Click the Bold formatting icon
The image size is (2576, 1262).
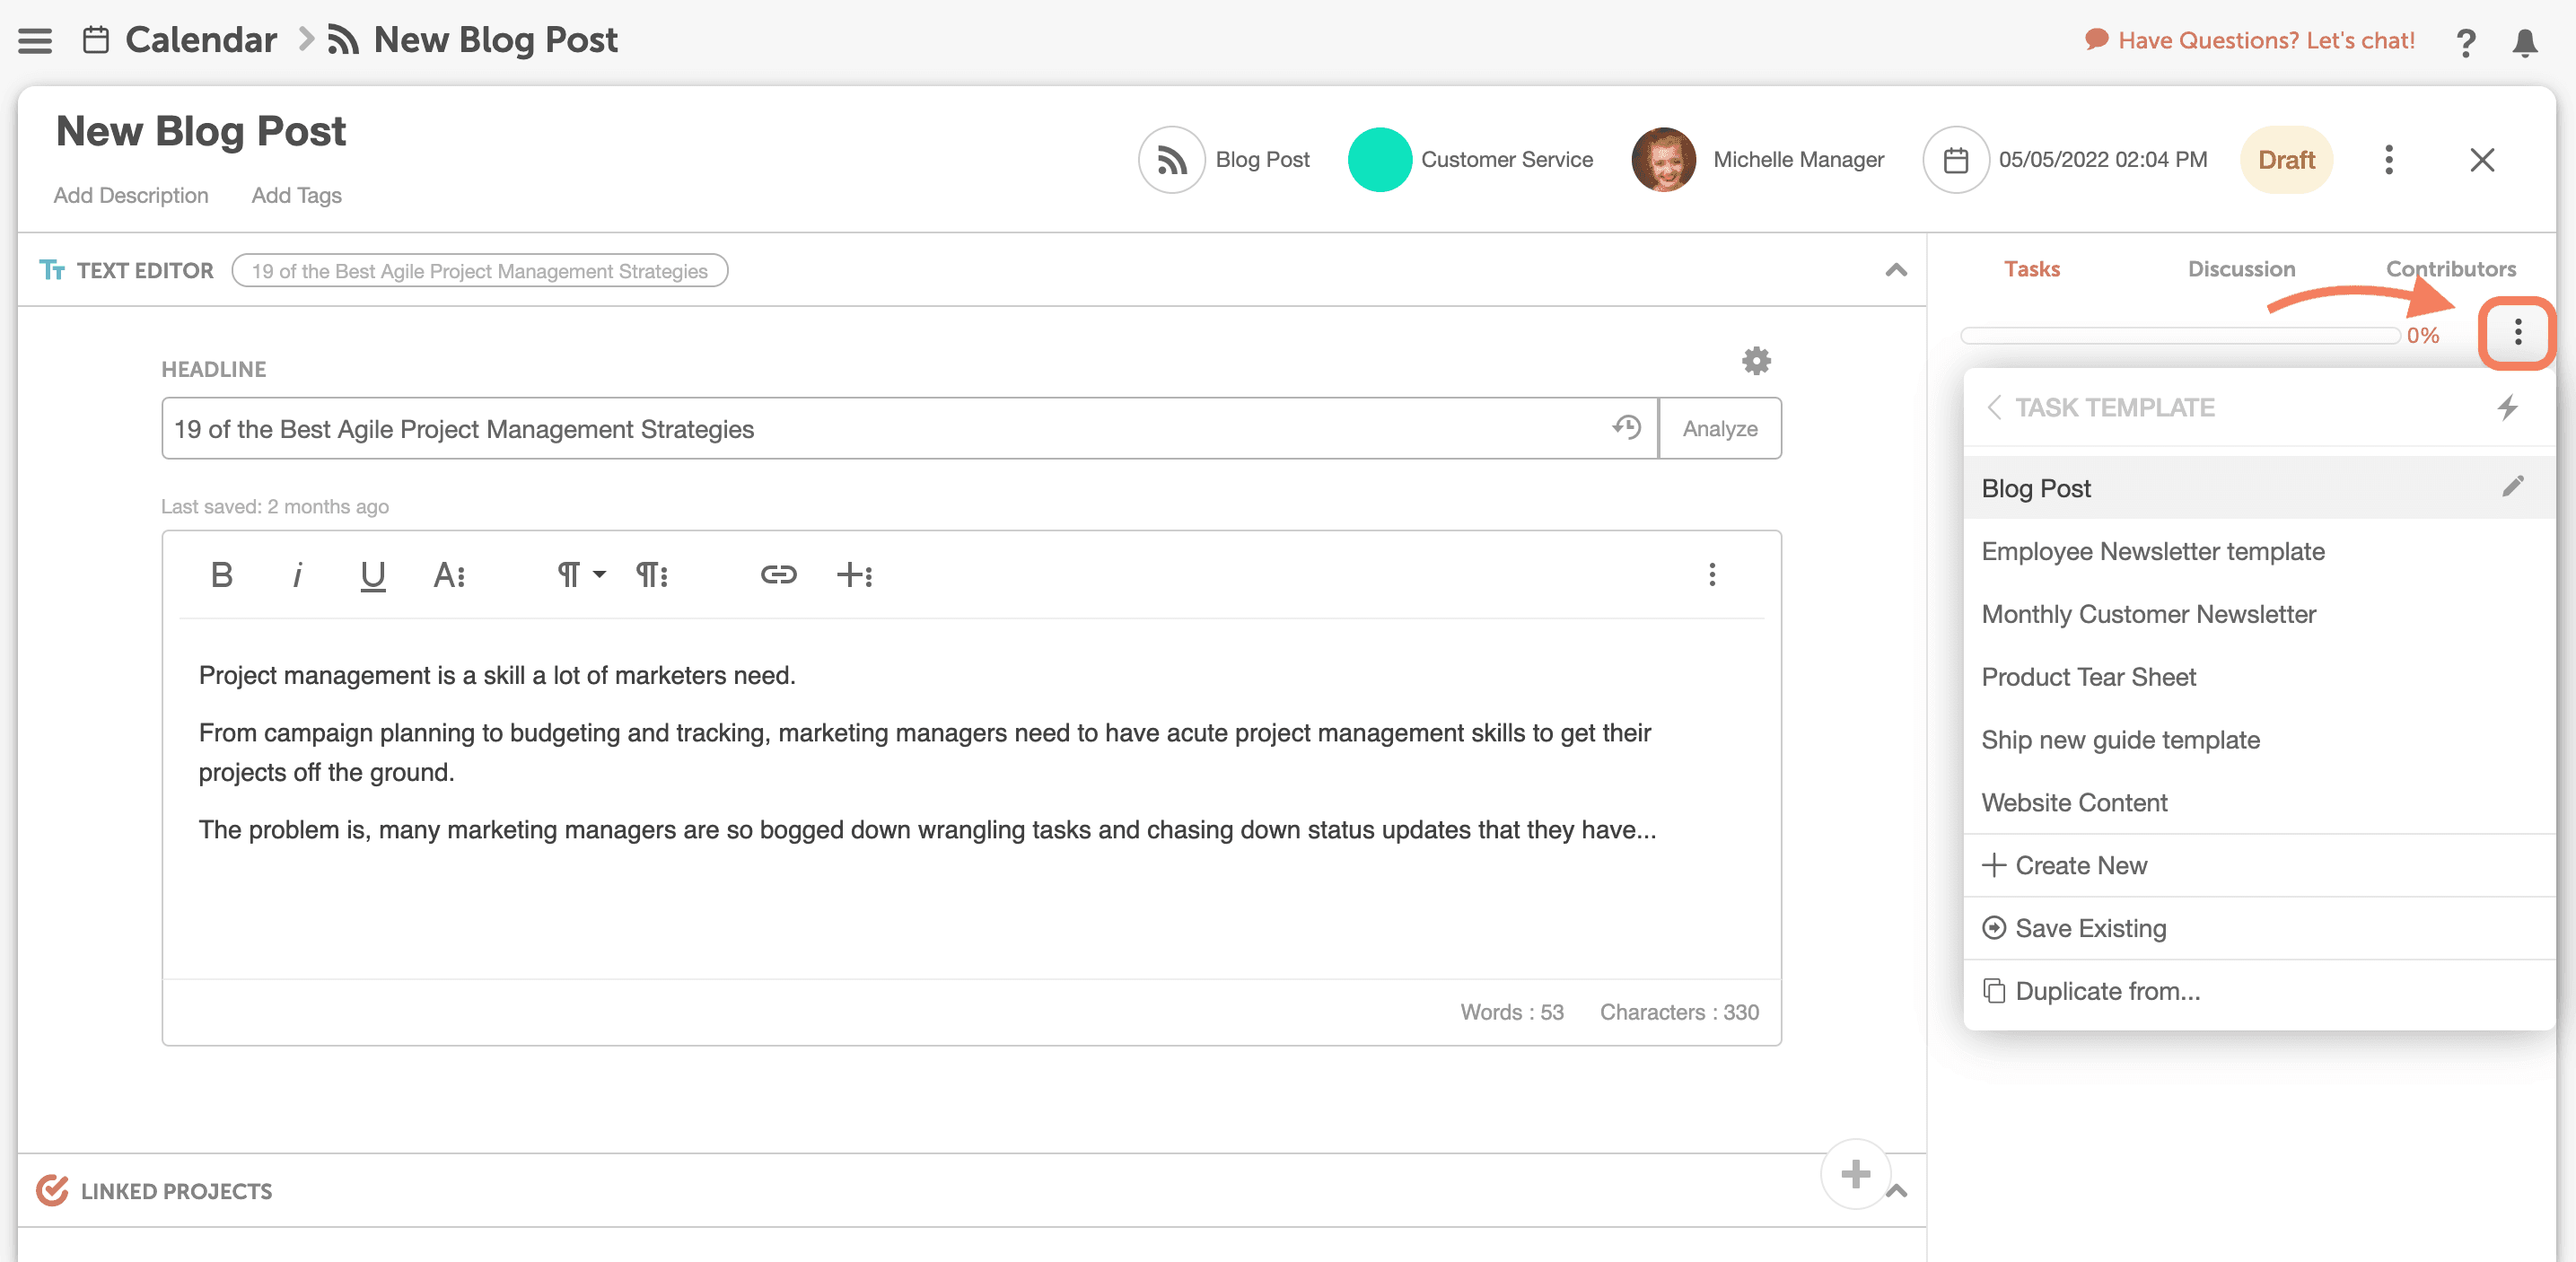[221, 574]
